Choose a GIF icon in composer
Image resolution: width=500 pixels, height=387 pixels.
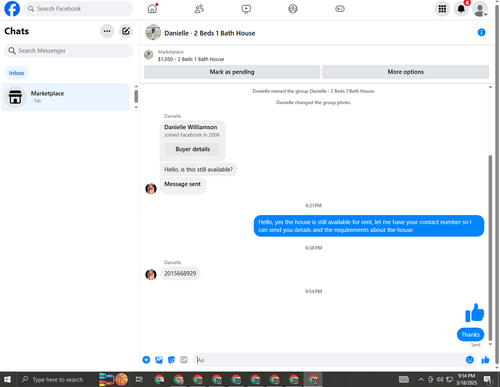(x=184, y=360)
